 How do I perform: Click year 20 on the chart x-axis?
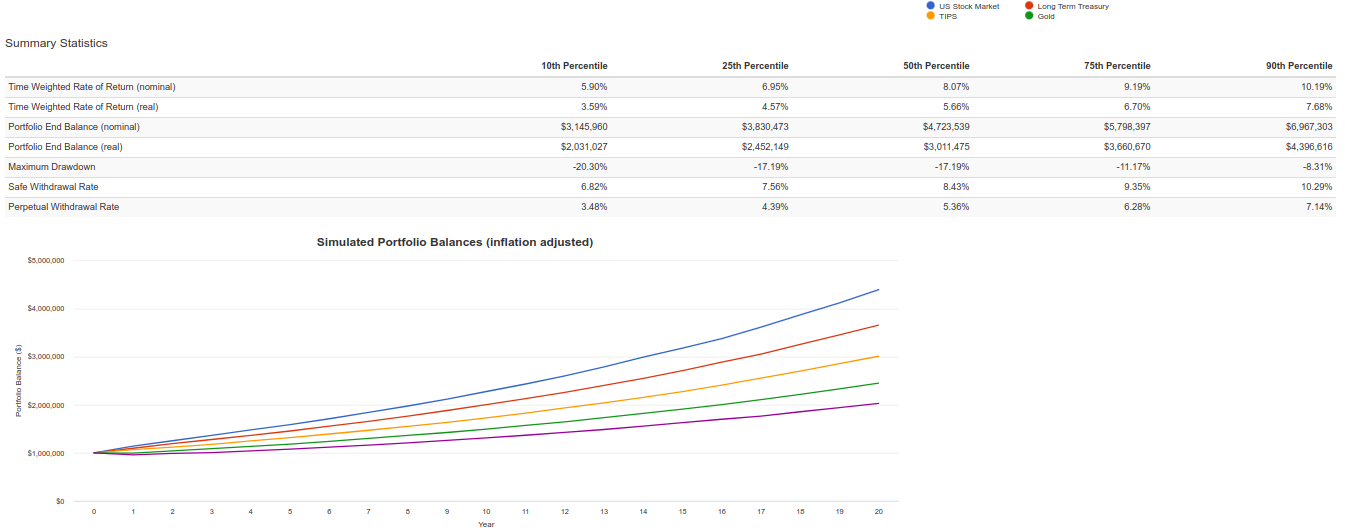point(878,511)
